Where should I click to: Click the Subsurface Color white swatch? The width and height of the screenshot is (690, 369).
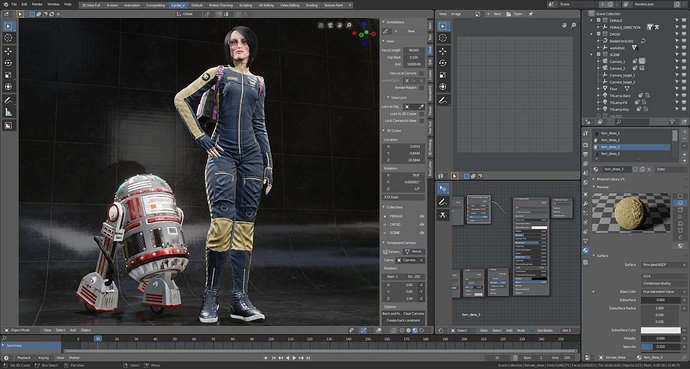pyautogui.click(x=661, y=330)
